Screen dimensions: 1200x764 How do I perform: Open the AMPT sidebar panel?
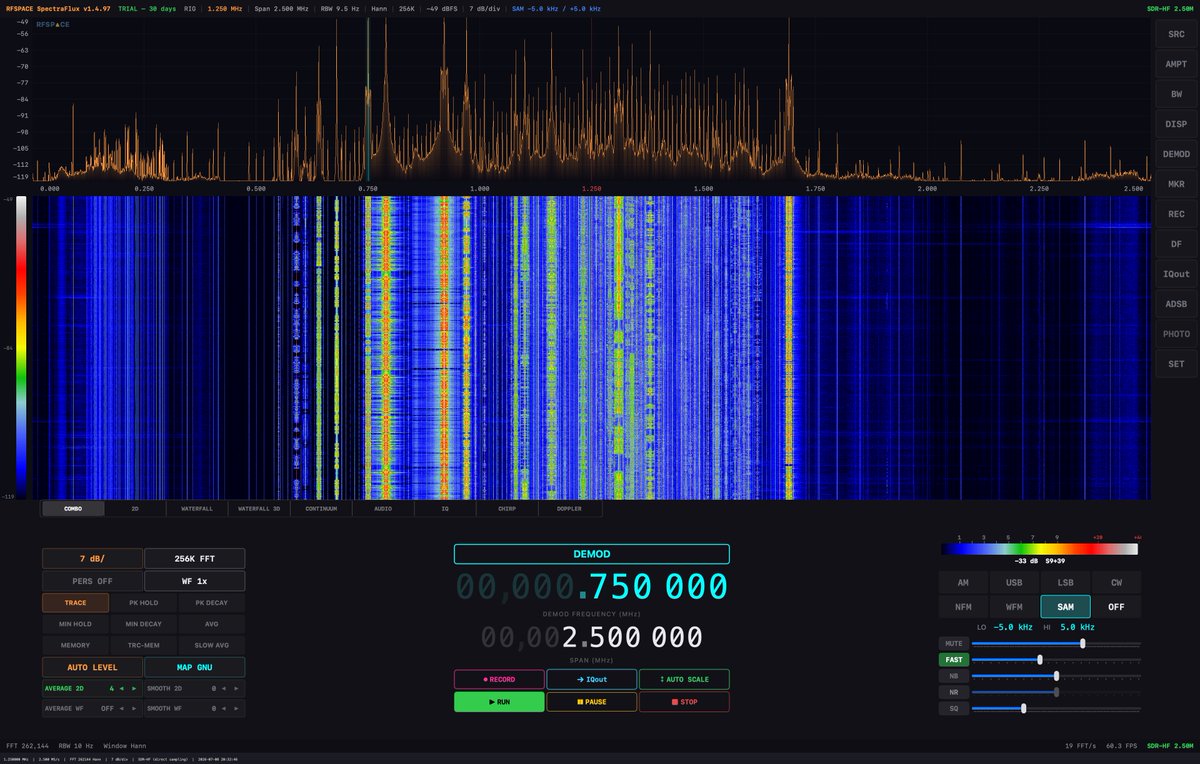(1176, 64)
